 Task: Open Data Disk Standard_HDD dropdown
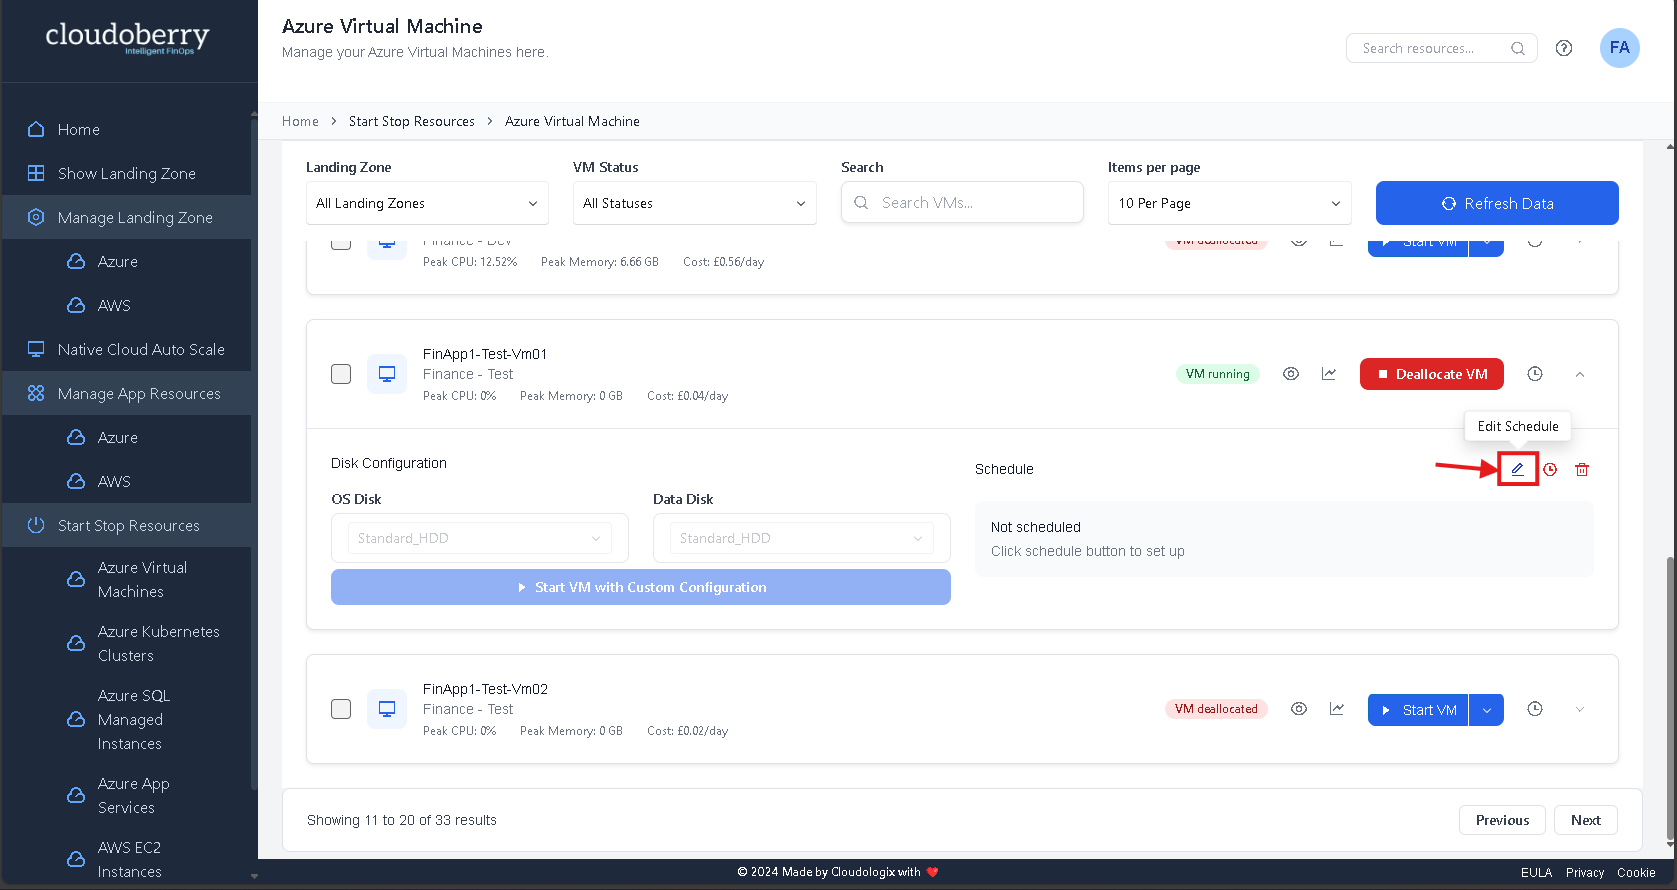(801, 538)
